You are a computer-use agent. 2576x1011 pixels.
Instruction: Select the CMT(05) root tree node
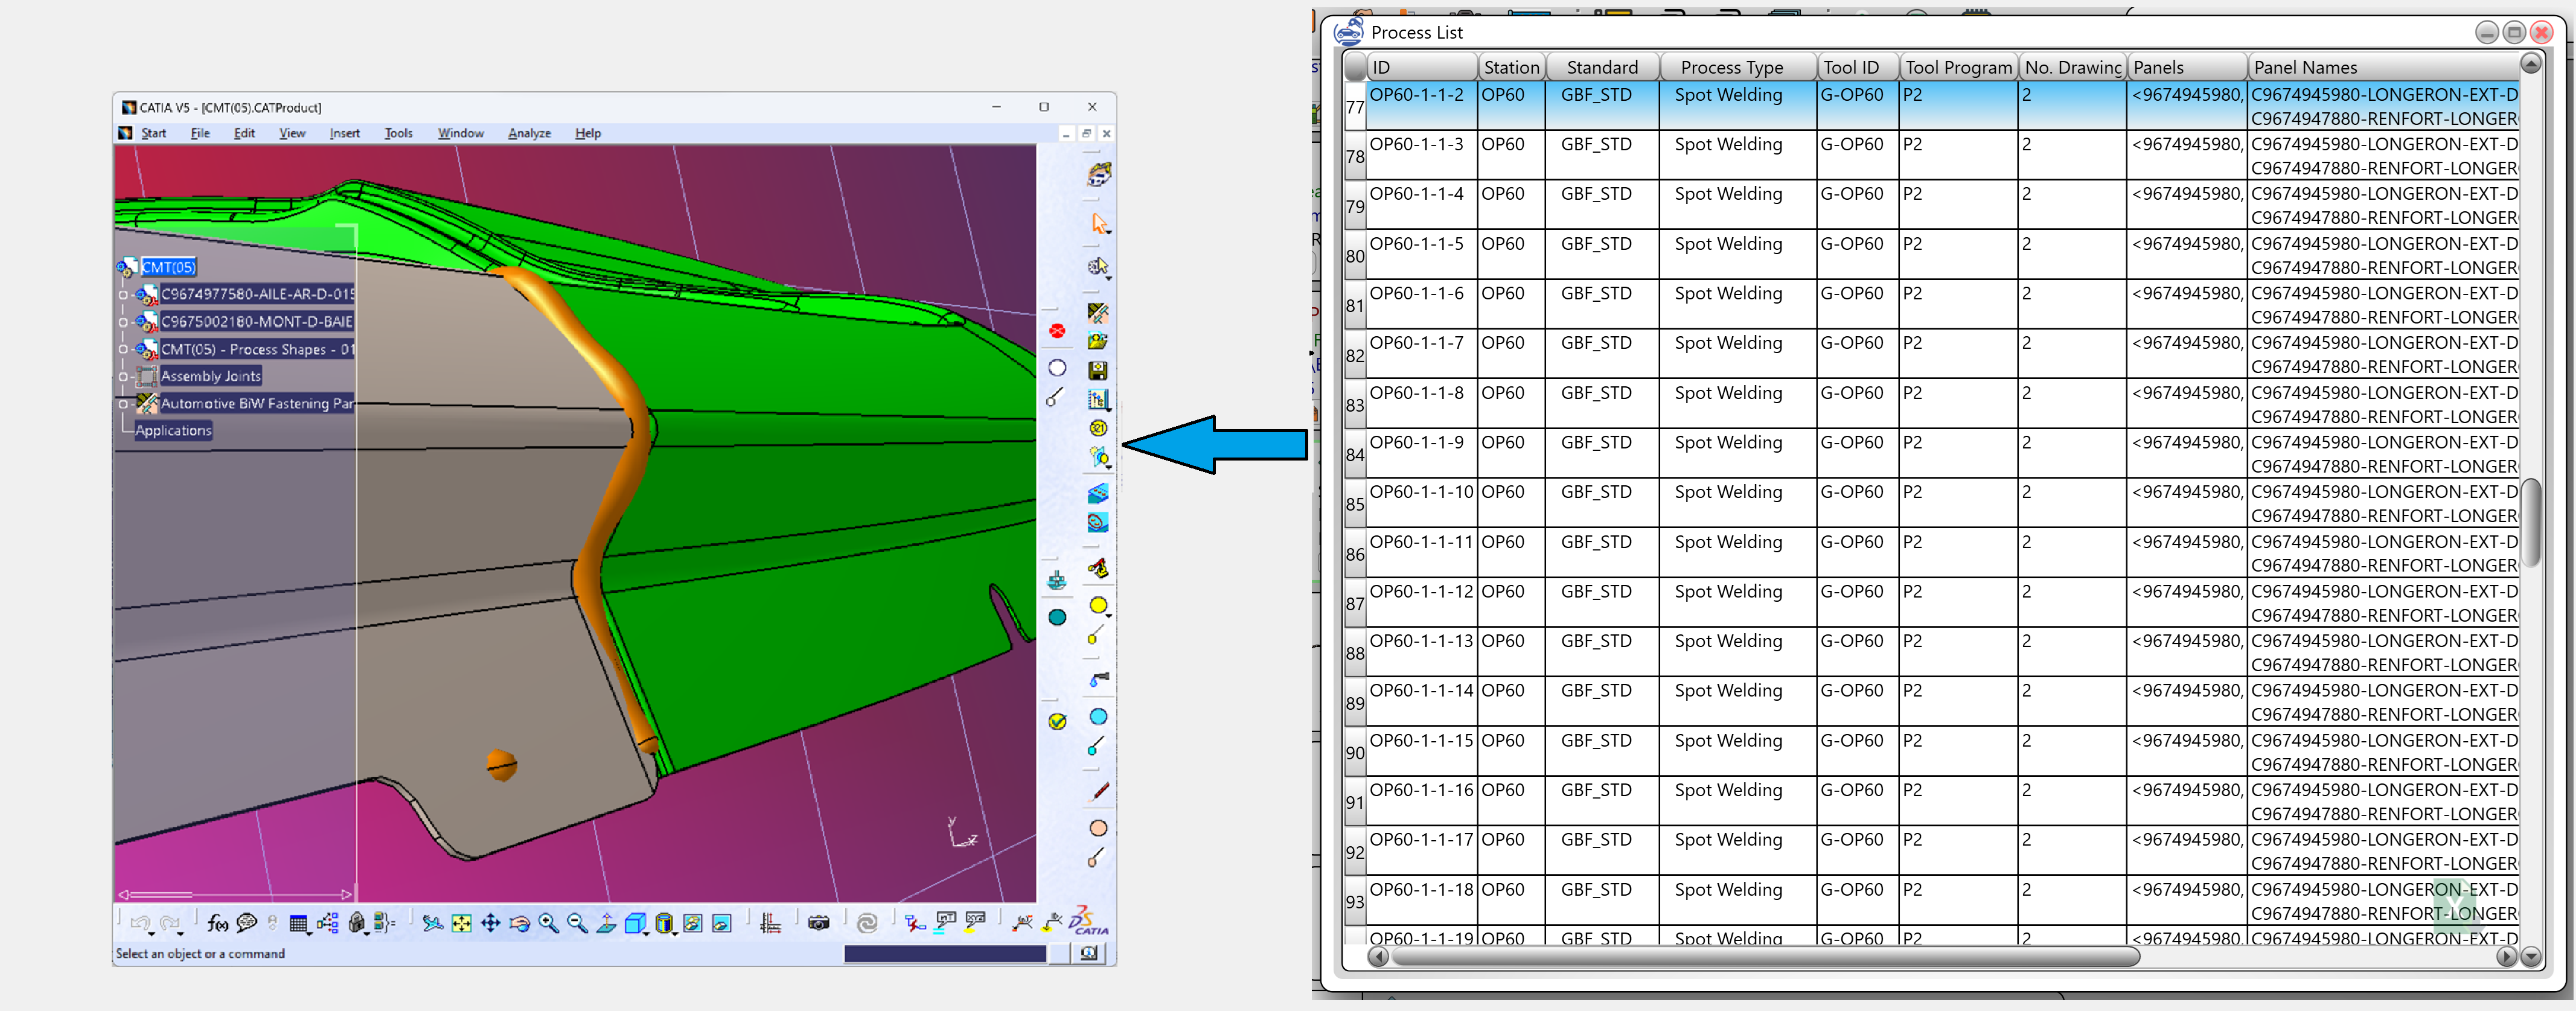(x=168, y=267)
